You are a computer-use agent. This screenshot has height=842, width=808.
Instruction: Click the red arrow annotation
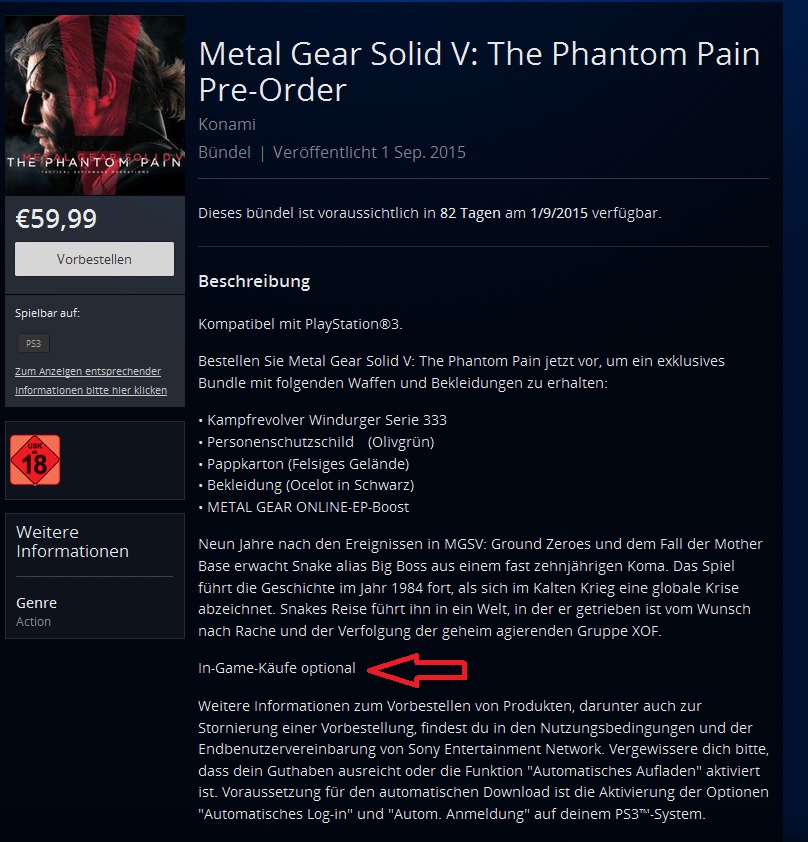pos(417,670)
